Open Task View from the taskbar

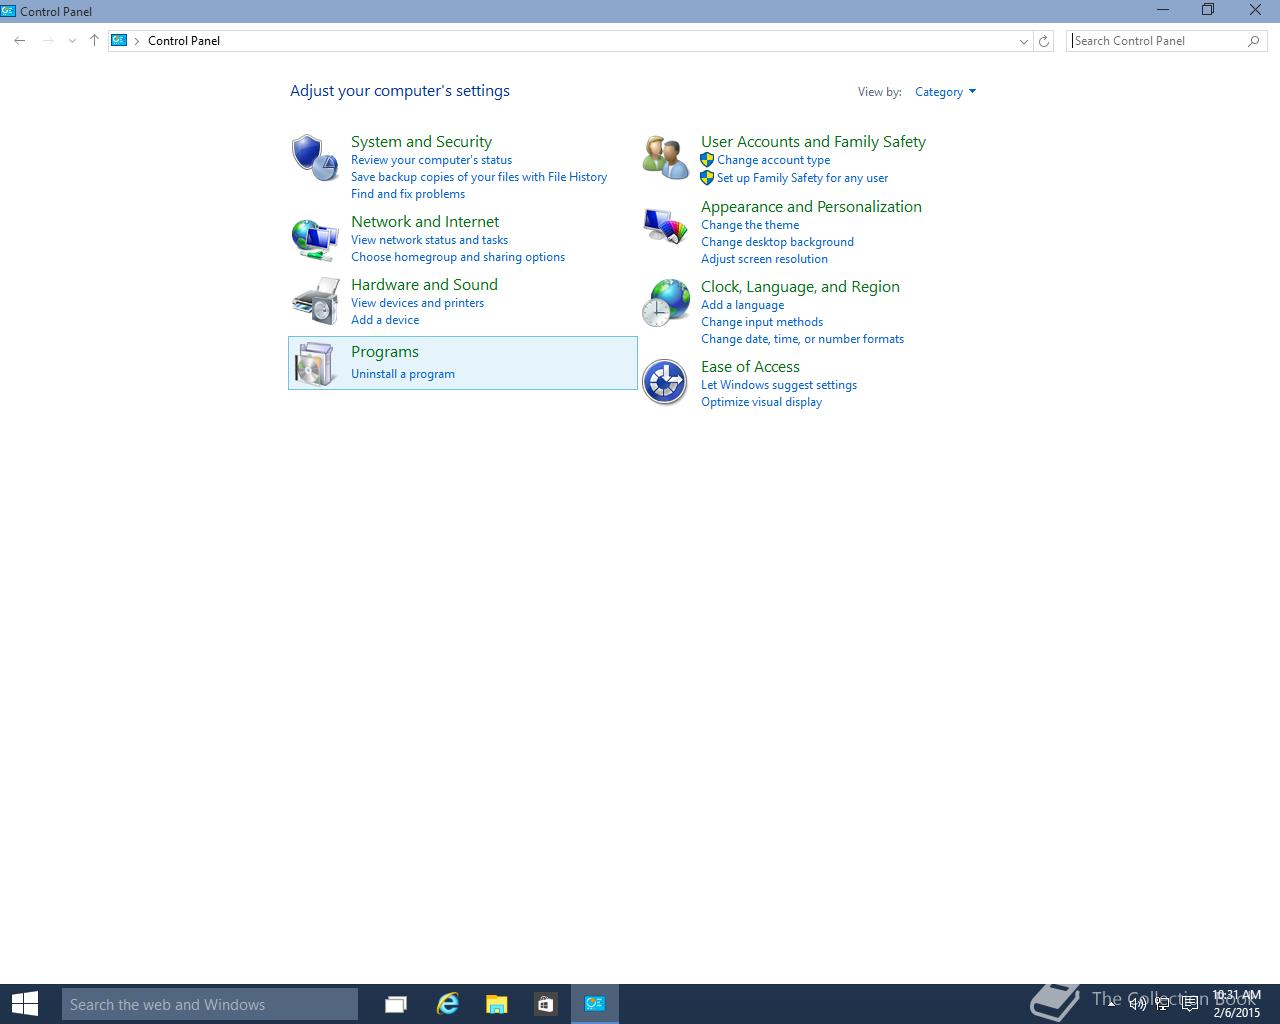point(396,1004)
